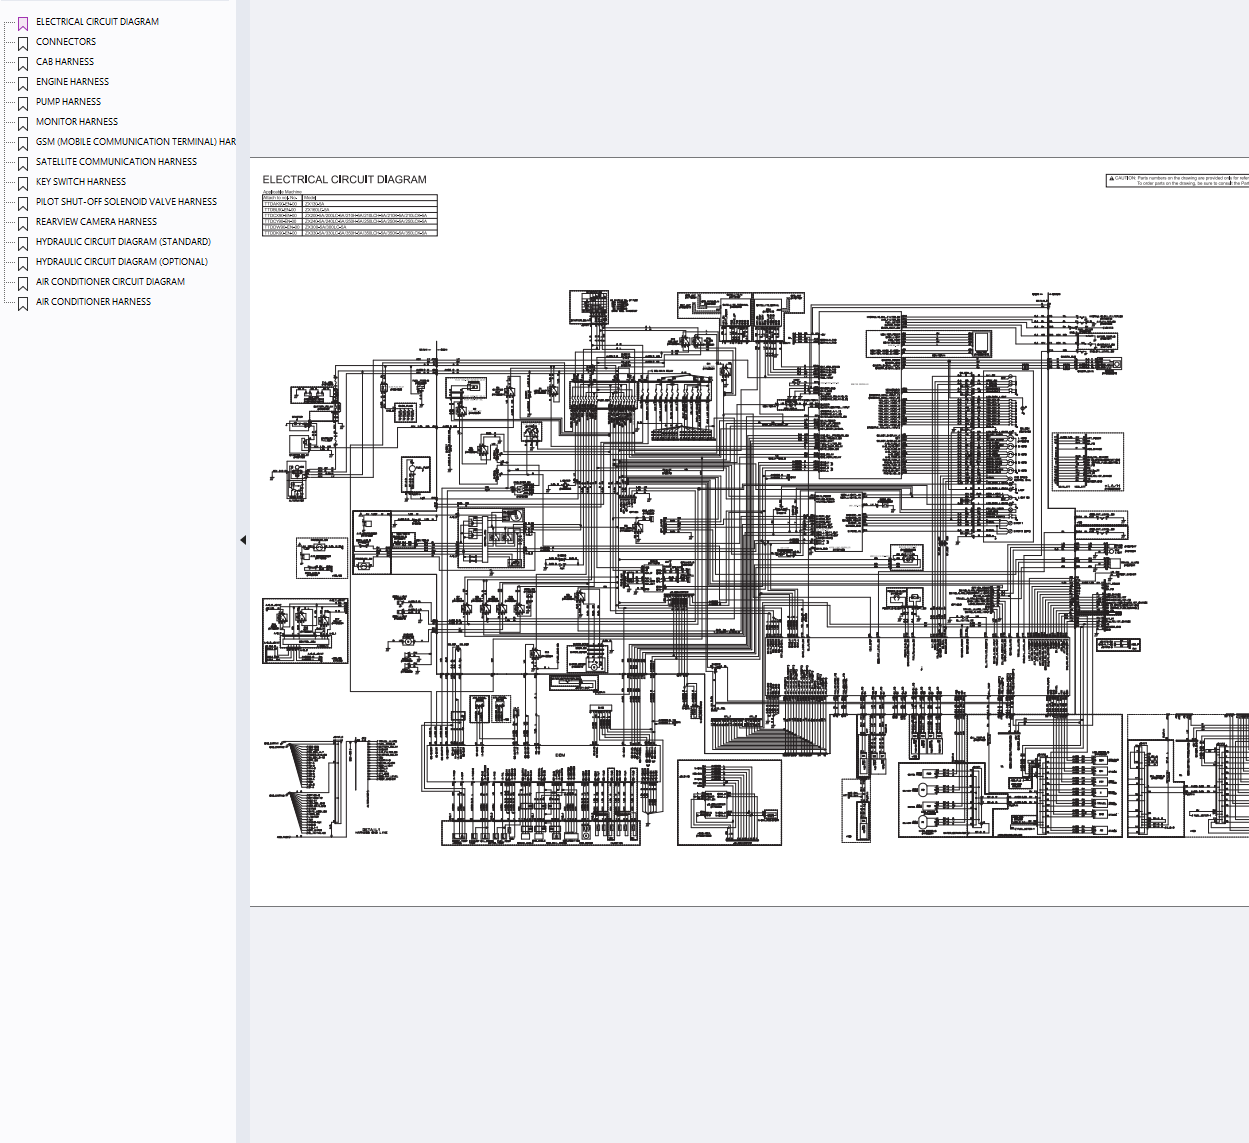Open the HYDRAULIC CIRCUIT DIAGRAM (OPTIONAL) bookmark
The width and height of the screenshot is (1249, 1143).
[x=122, y=262]
